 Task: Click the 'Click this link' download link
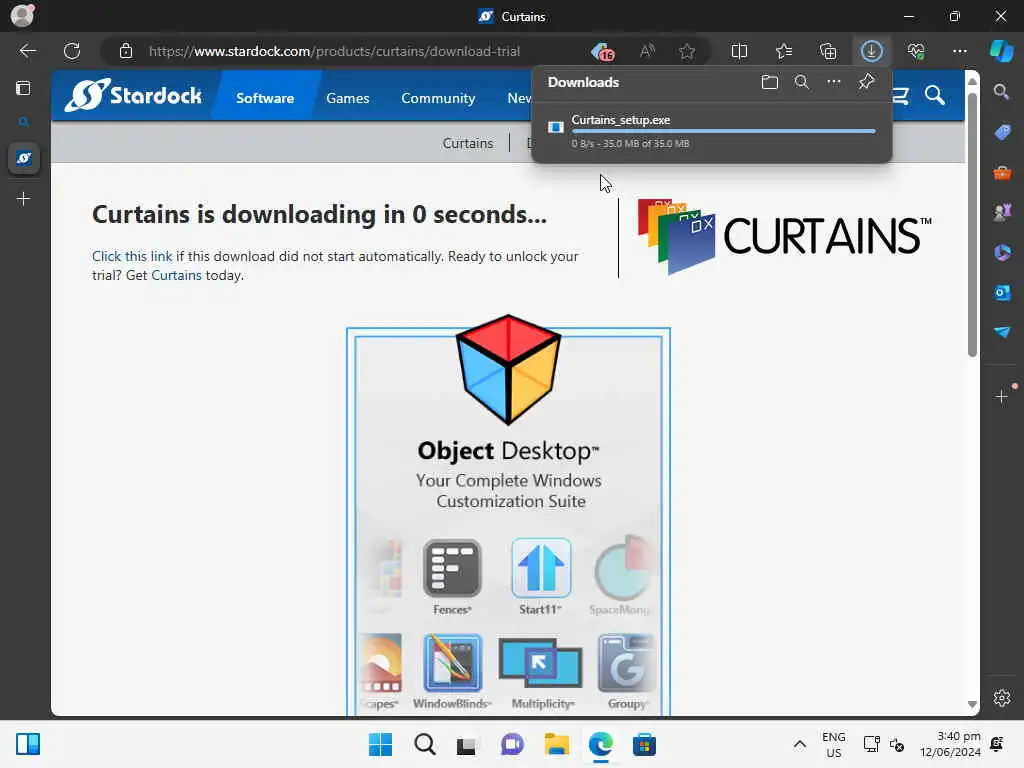[132, 256]
